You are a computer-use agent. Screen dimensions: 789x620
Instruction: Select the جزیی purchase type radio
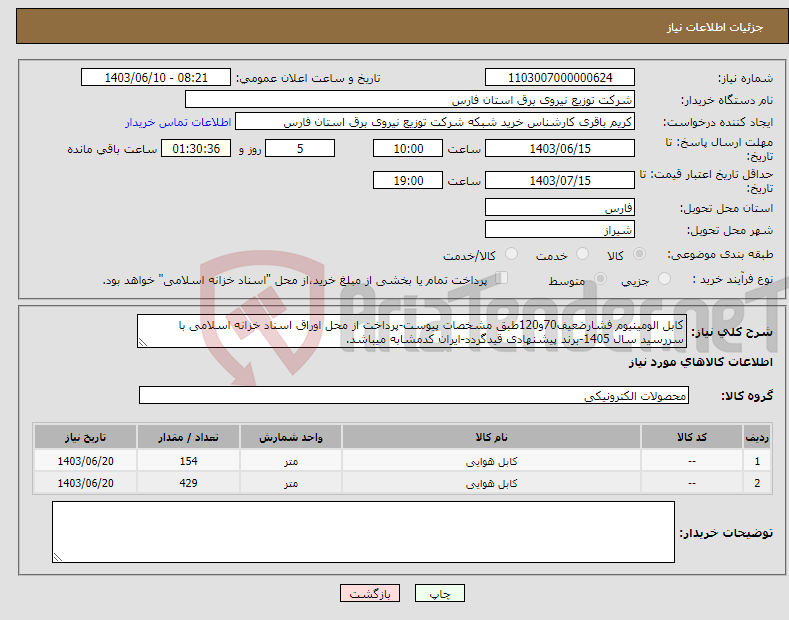[664, 279]
